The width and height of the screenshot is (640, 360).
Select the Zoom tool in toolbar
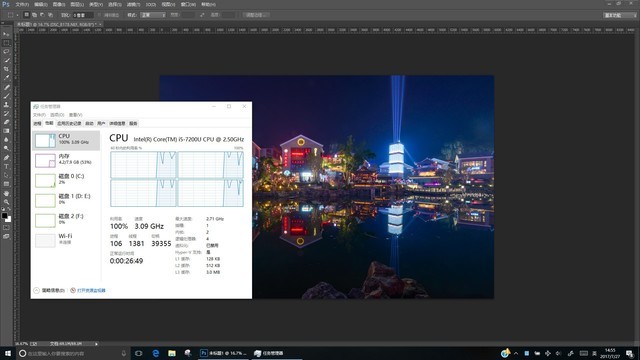tap(6, 202)
